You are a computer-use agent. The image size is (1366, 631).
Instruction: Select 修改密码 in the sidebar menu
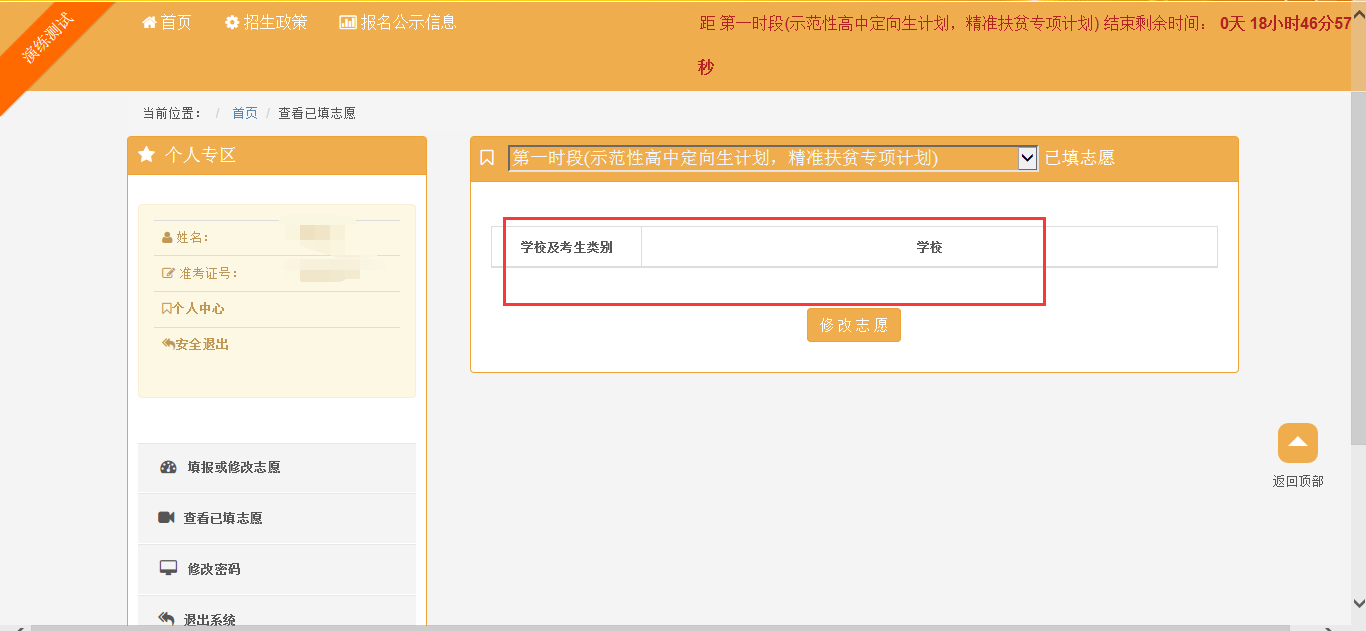(213, 569)
